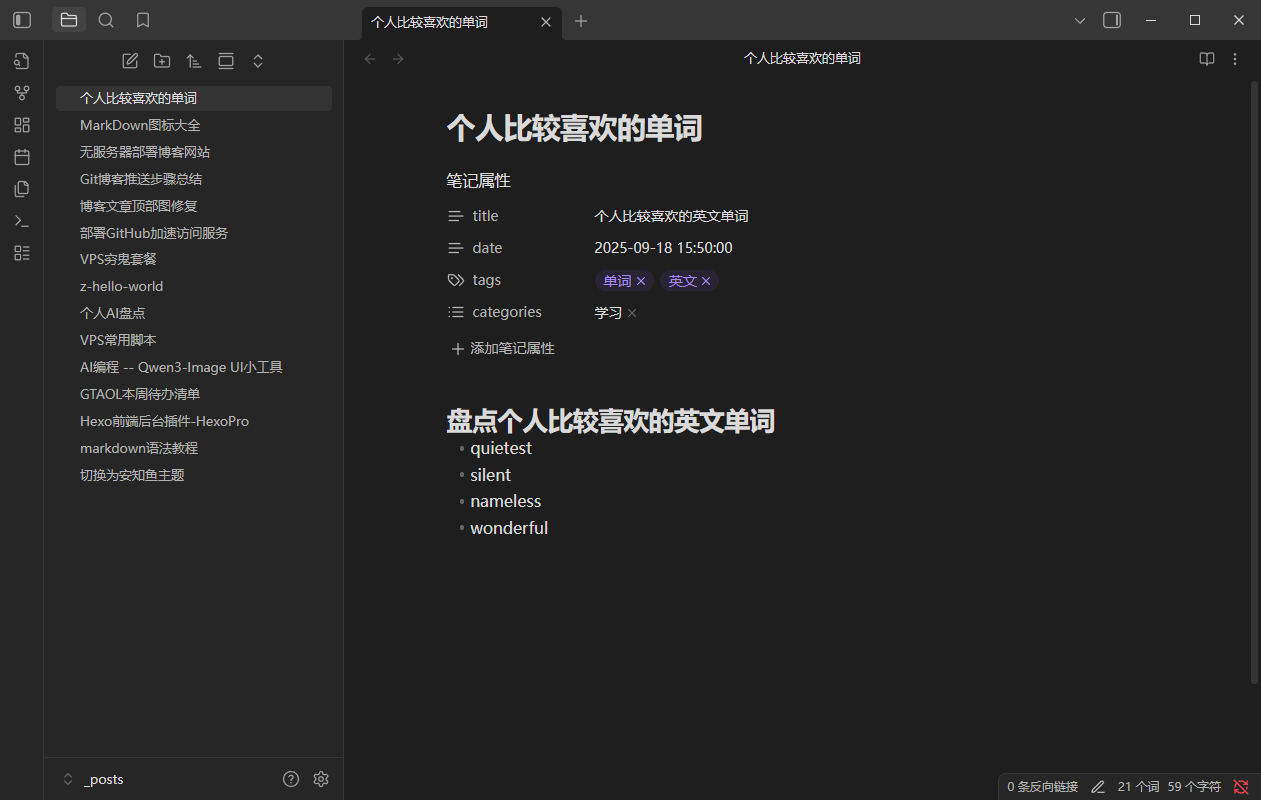Screen dimensions: 1261x800
Task: Edit the date property value
Action: [663, 247]
